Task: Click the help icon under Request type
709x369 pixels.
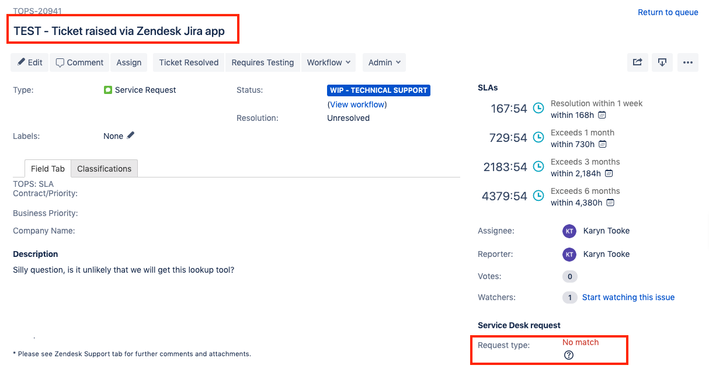Action: coord(569,355)
